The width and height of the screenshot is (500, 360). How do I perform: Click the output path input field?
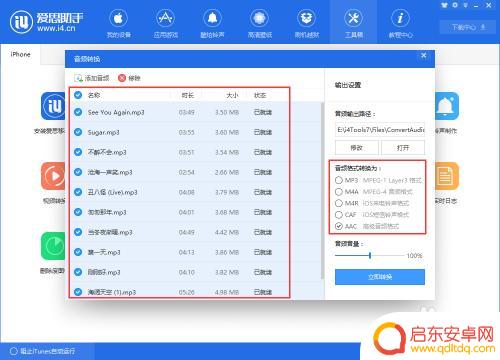(380, 130)
